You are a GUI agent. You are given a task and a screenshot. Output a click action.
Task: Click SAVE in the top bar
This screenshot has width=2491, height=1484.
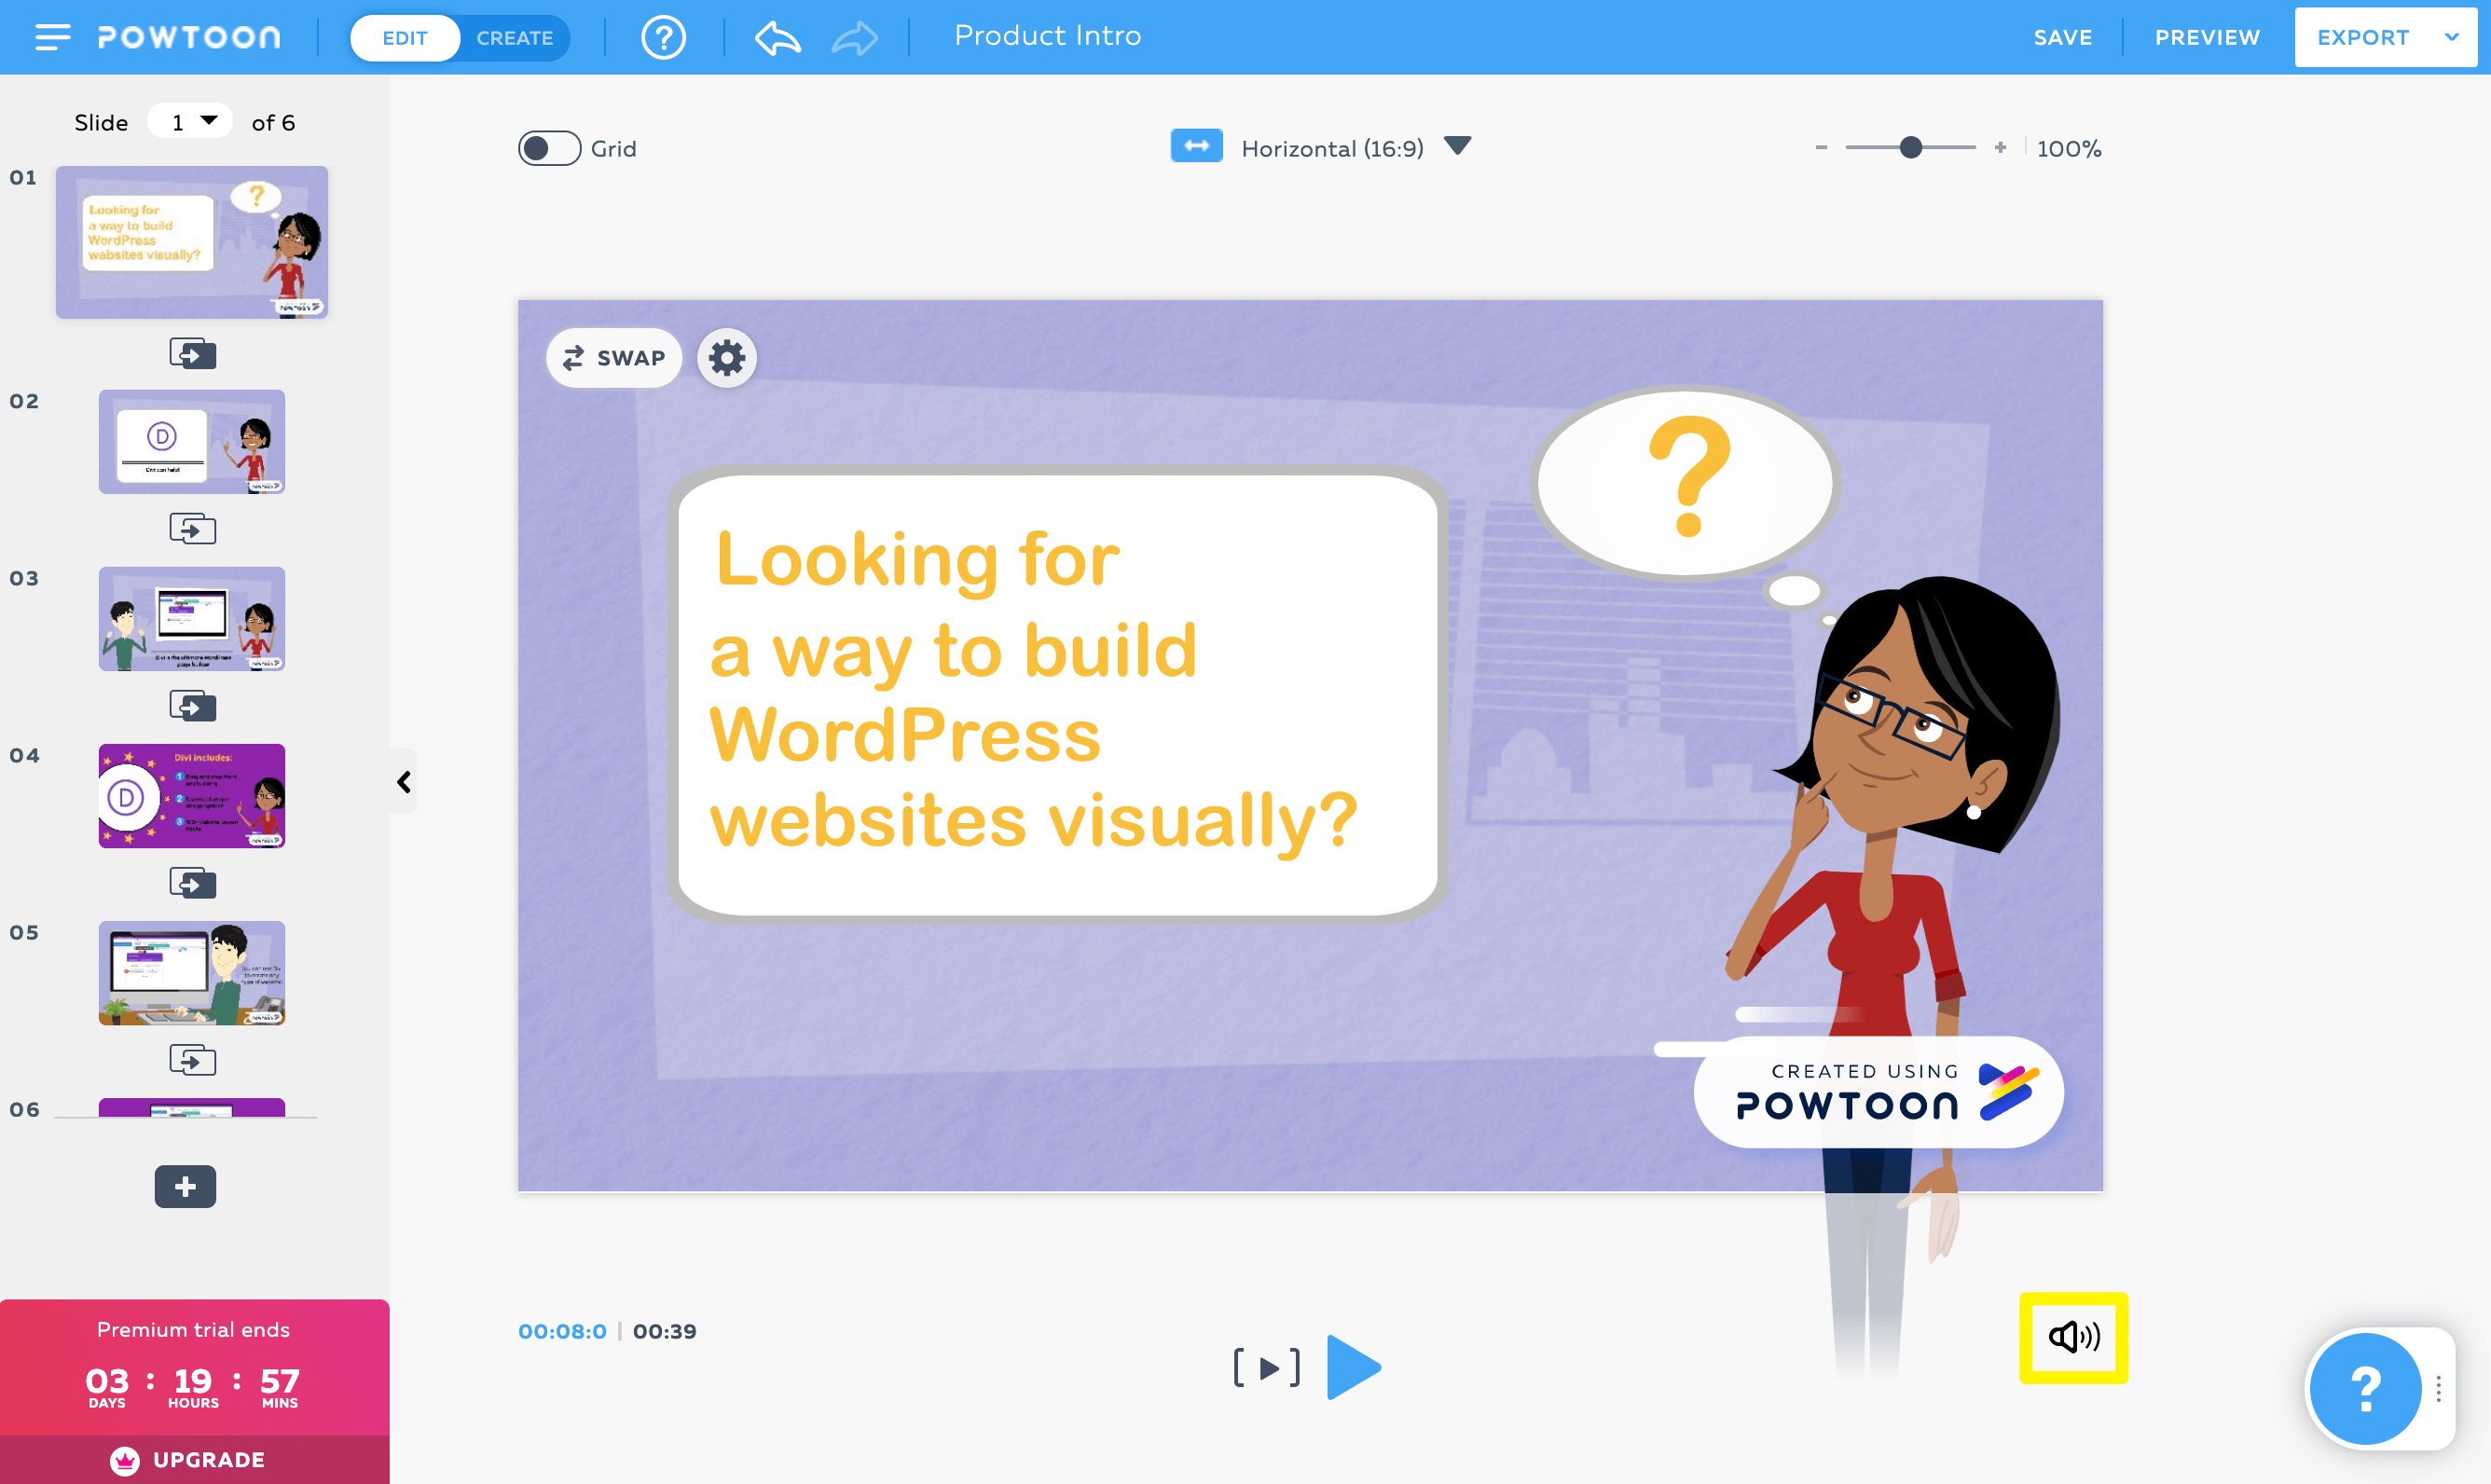coord(2062,37)
